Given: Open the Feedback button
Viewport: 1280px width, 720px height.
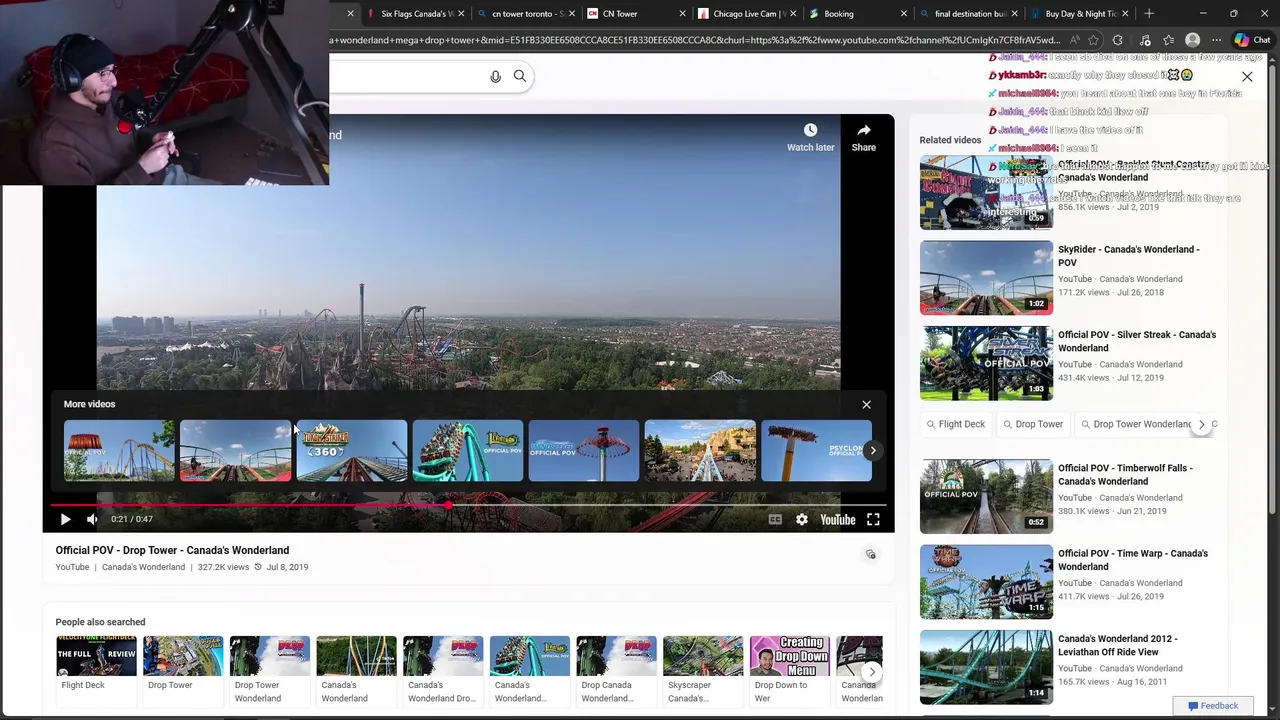Looking at the screenshot, I should point(1212,706).
